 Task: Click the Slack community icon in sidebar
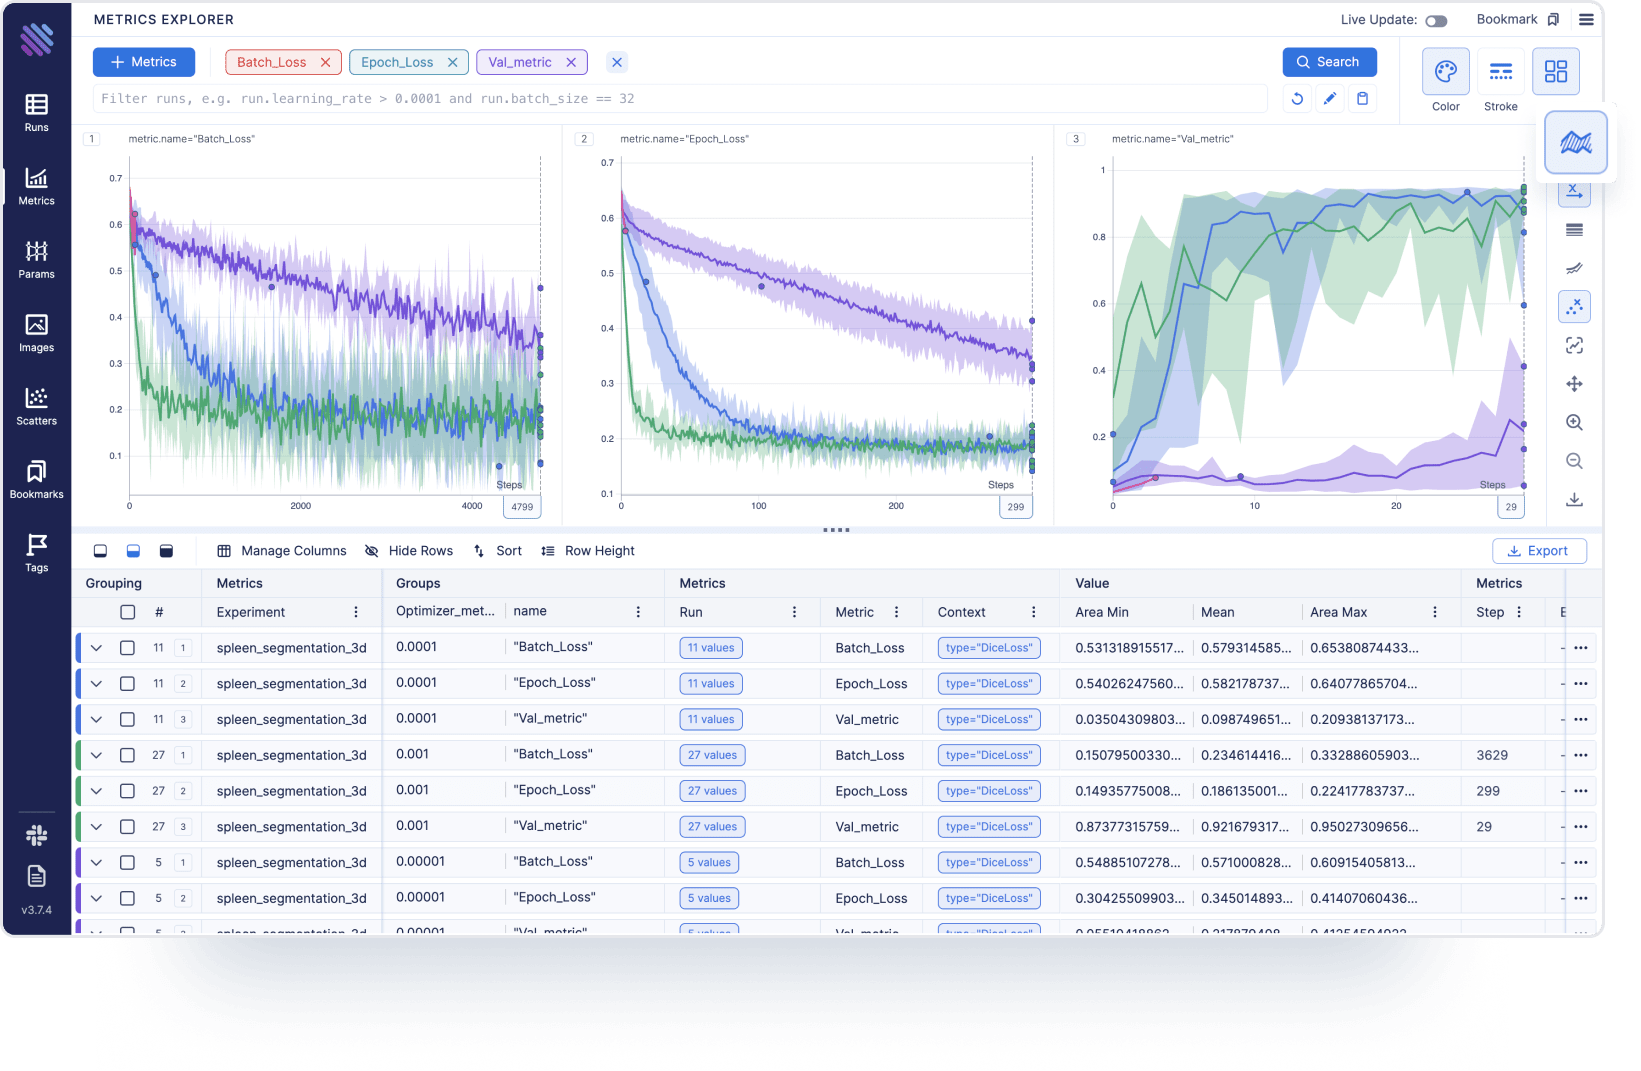pos(37,835)
